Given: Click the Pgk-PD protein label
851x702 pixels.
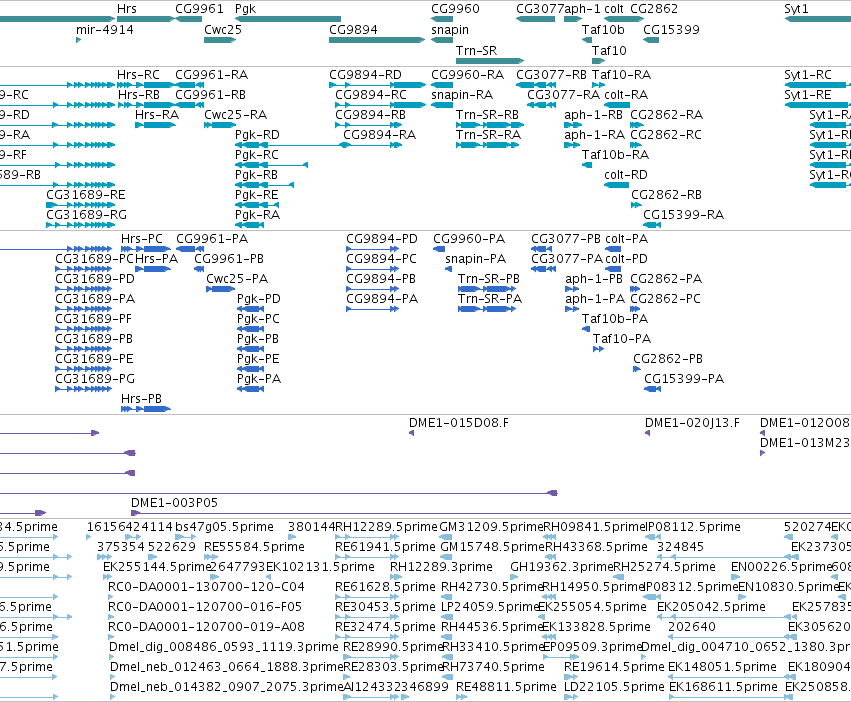Looking at the screenshot, I should (x=259, y=299).
